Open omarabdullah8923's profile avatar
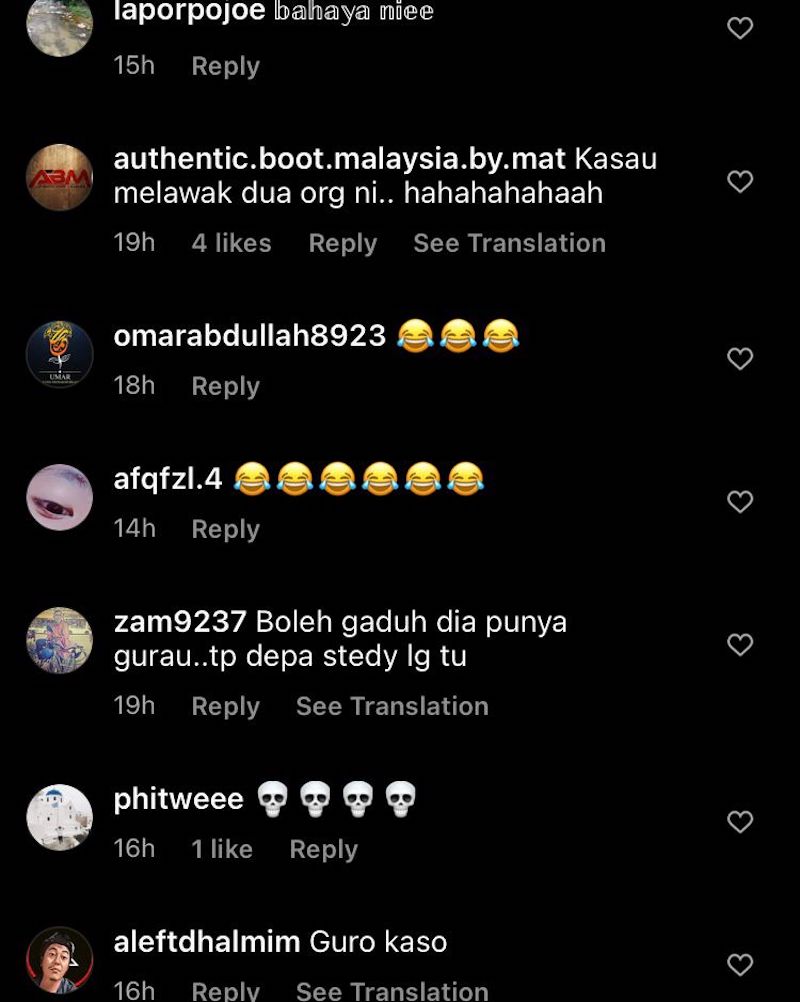 coord(59,354)
